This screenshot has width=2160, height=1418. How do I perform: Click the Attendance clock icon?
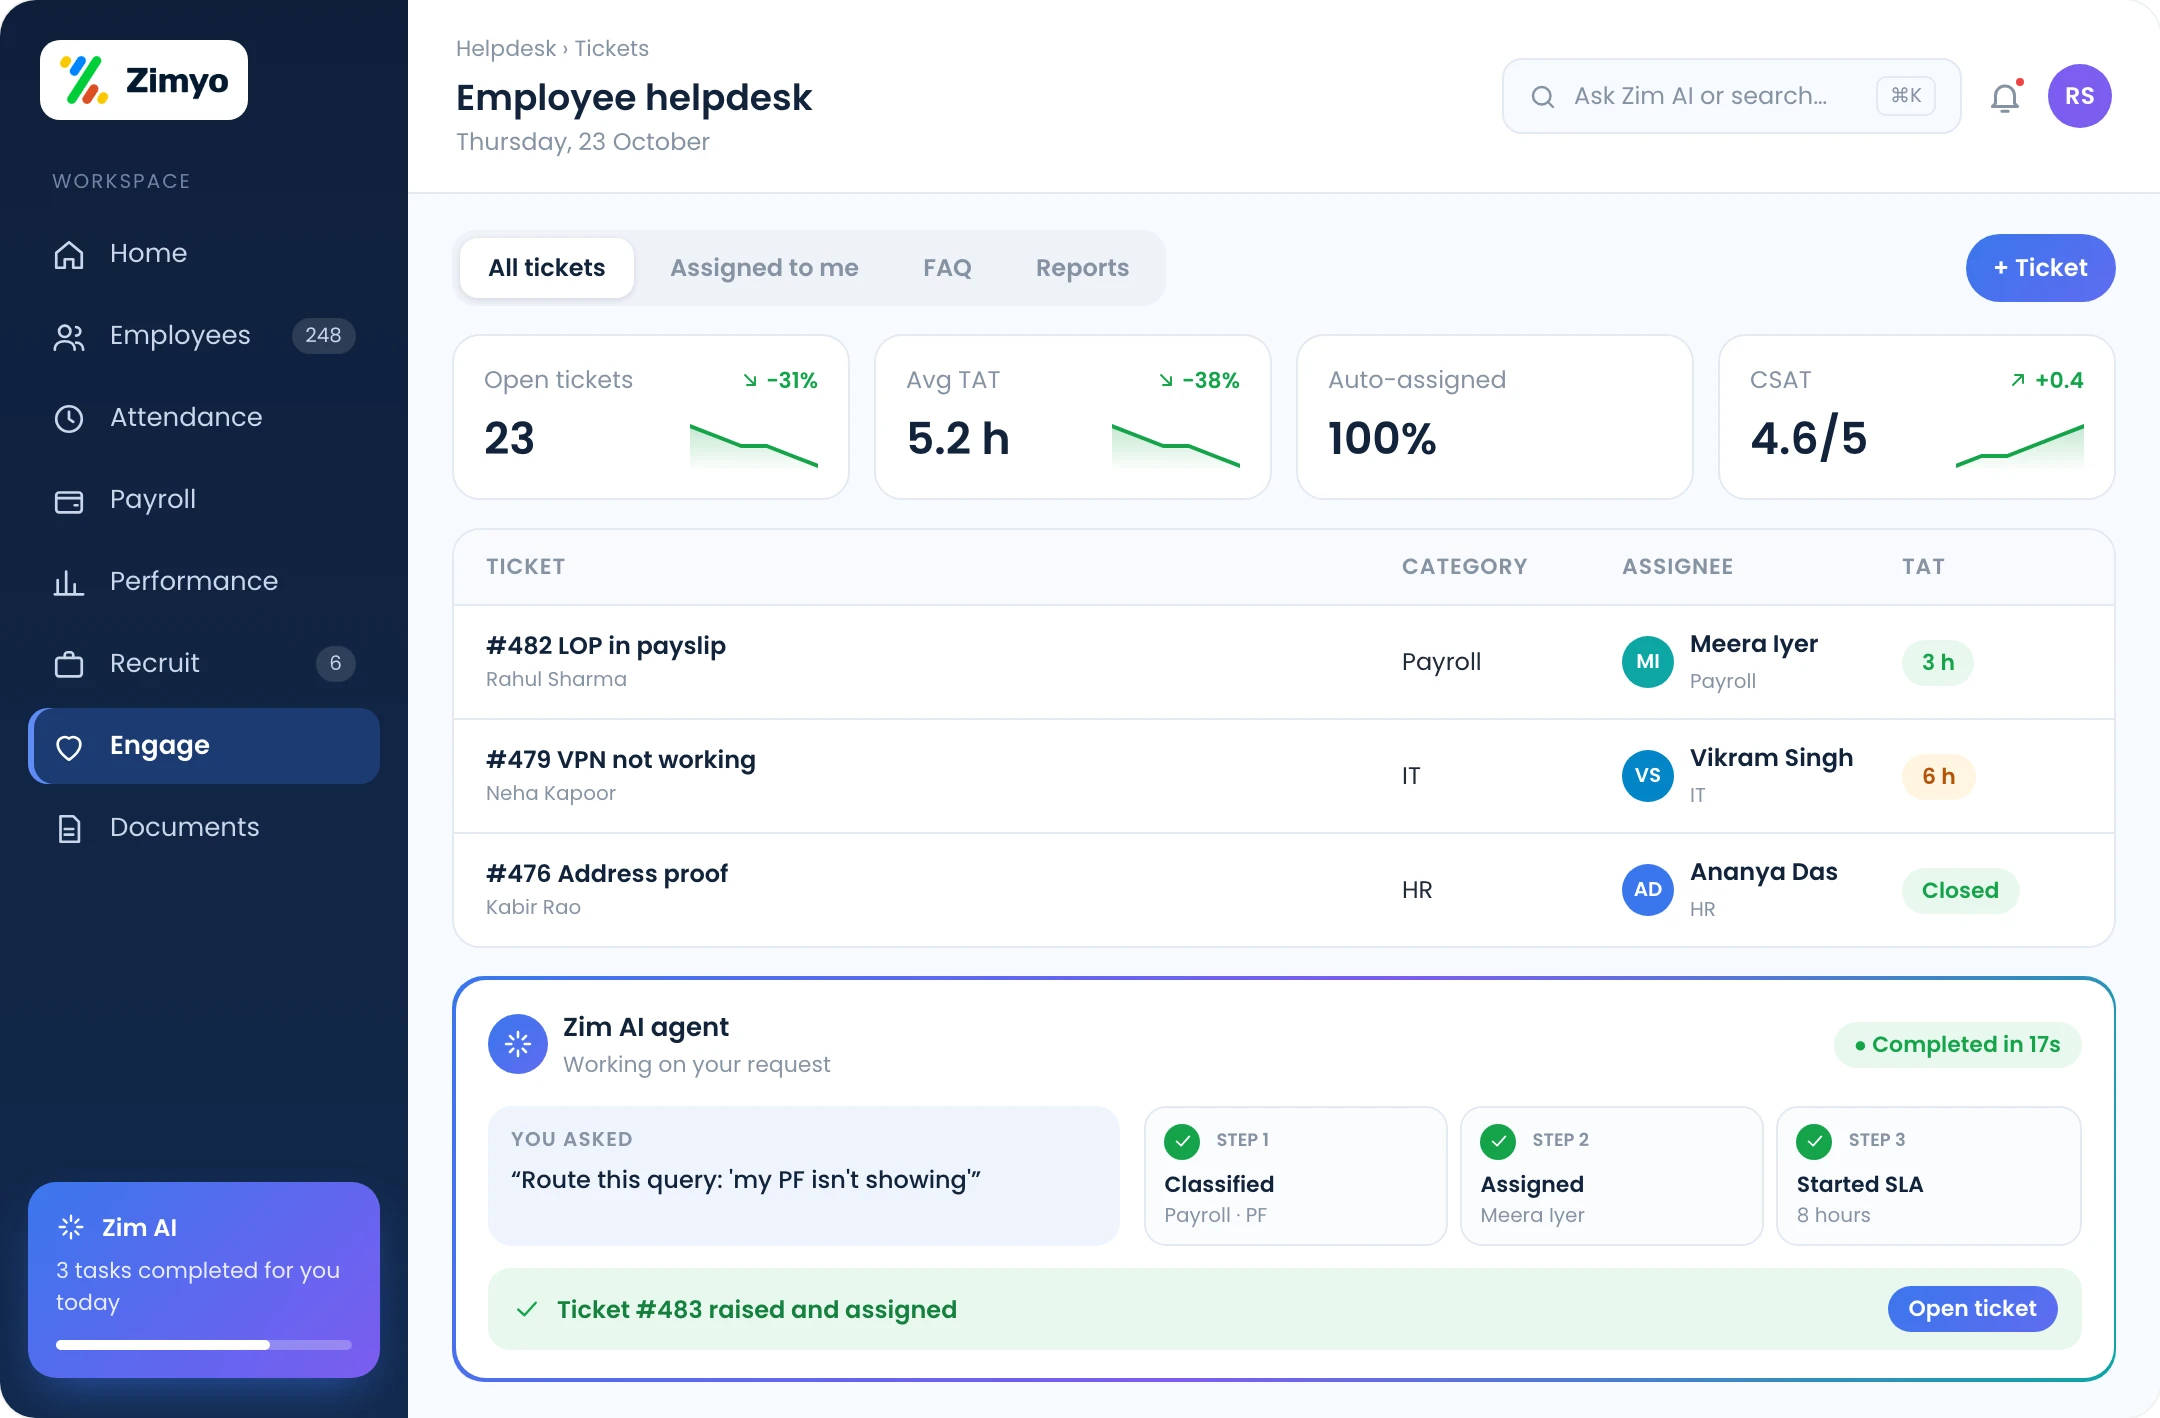69,418
